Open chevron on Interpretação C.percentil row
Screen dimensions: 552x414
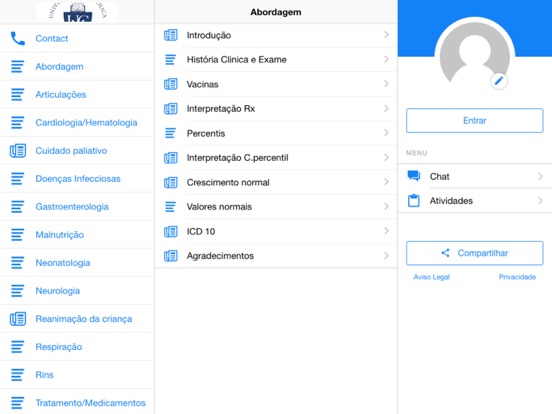386,157
